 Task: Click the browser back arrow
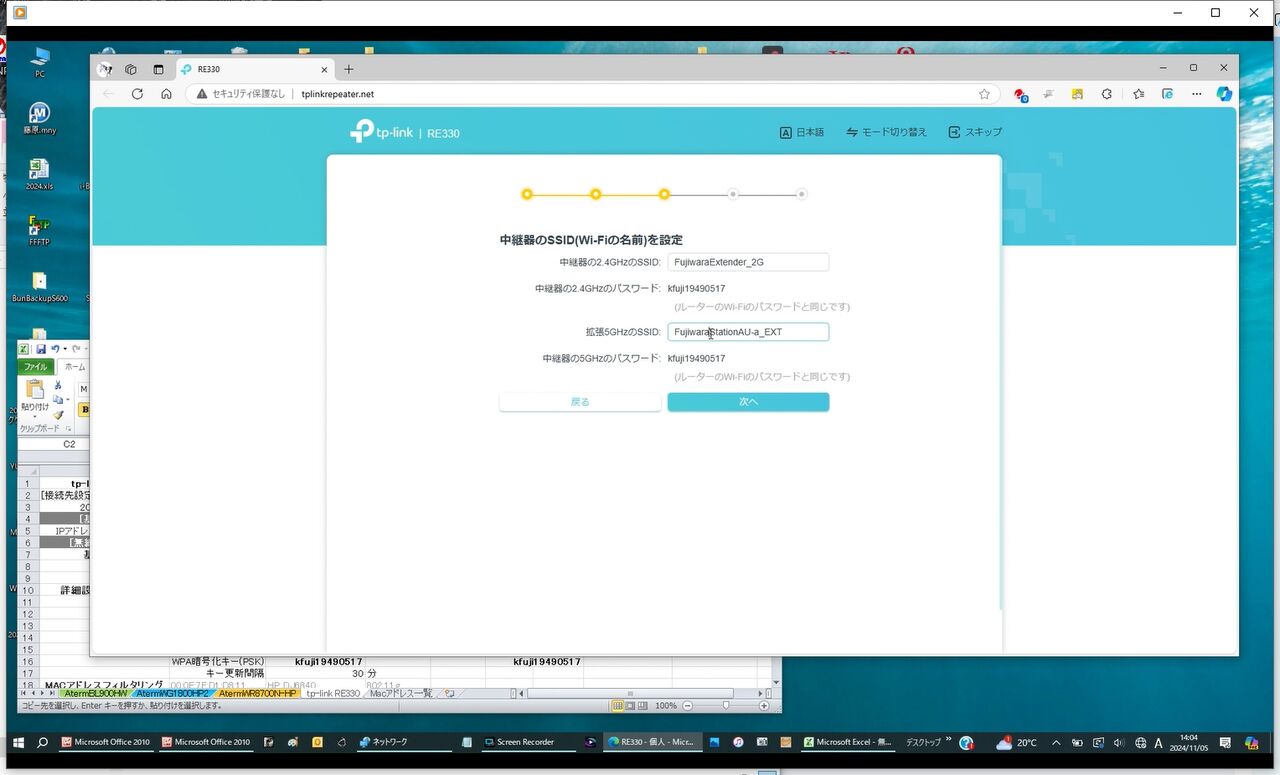point(109,94)
